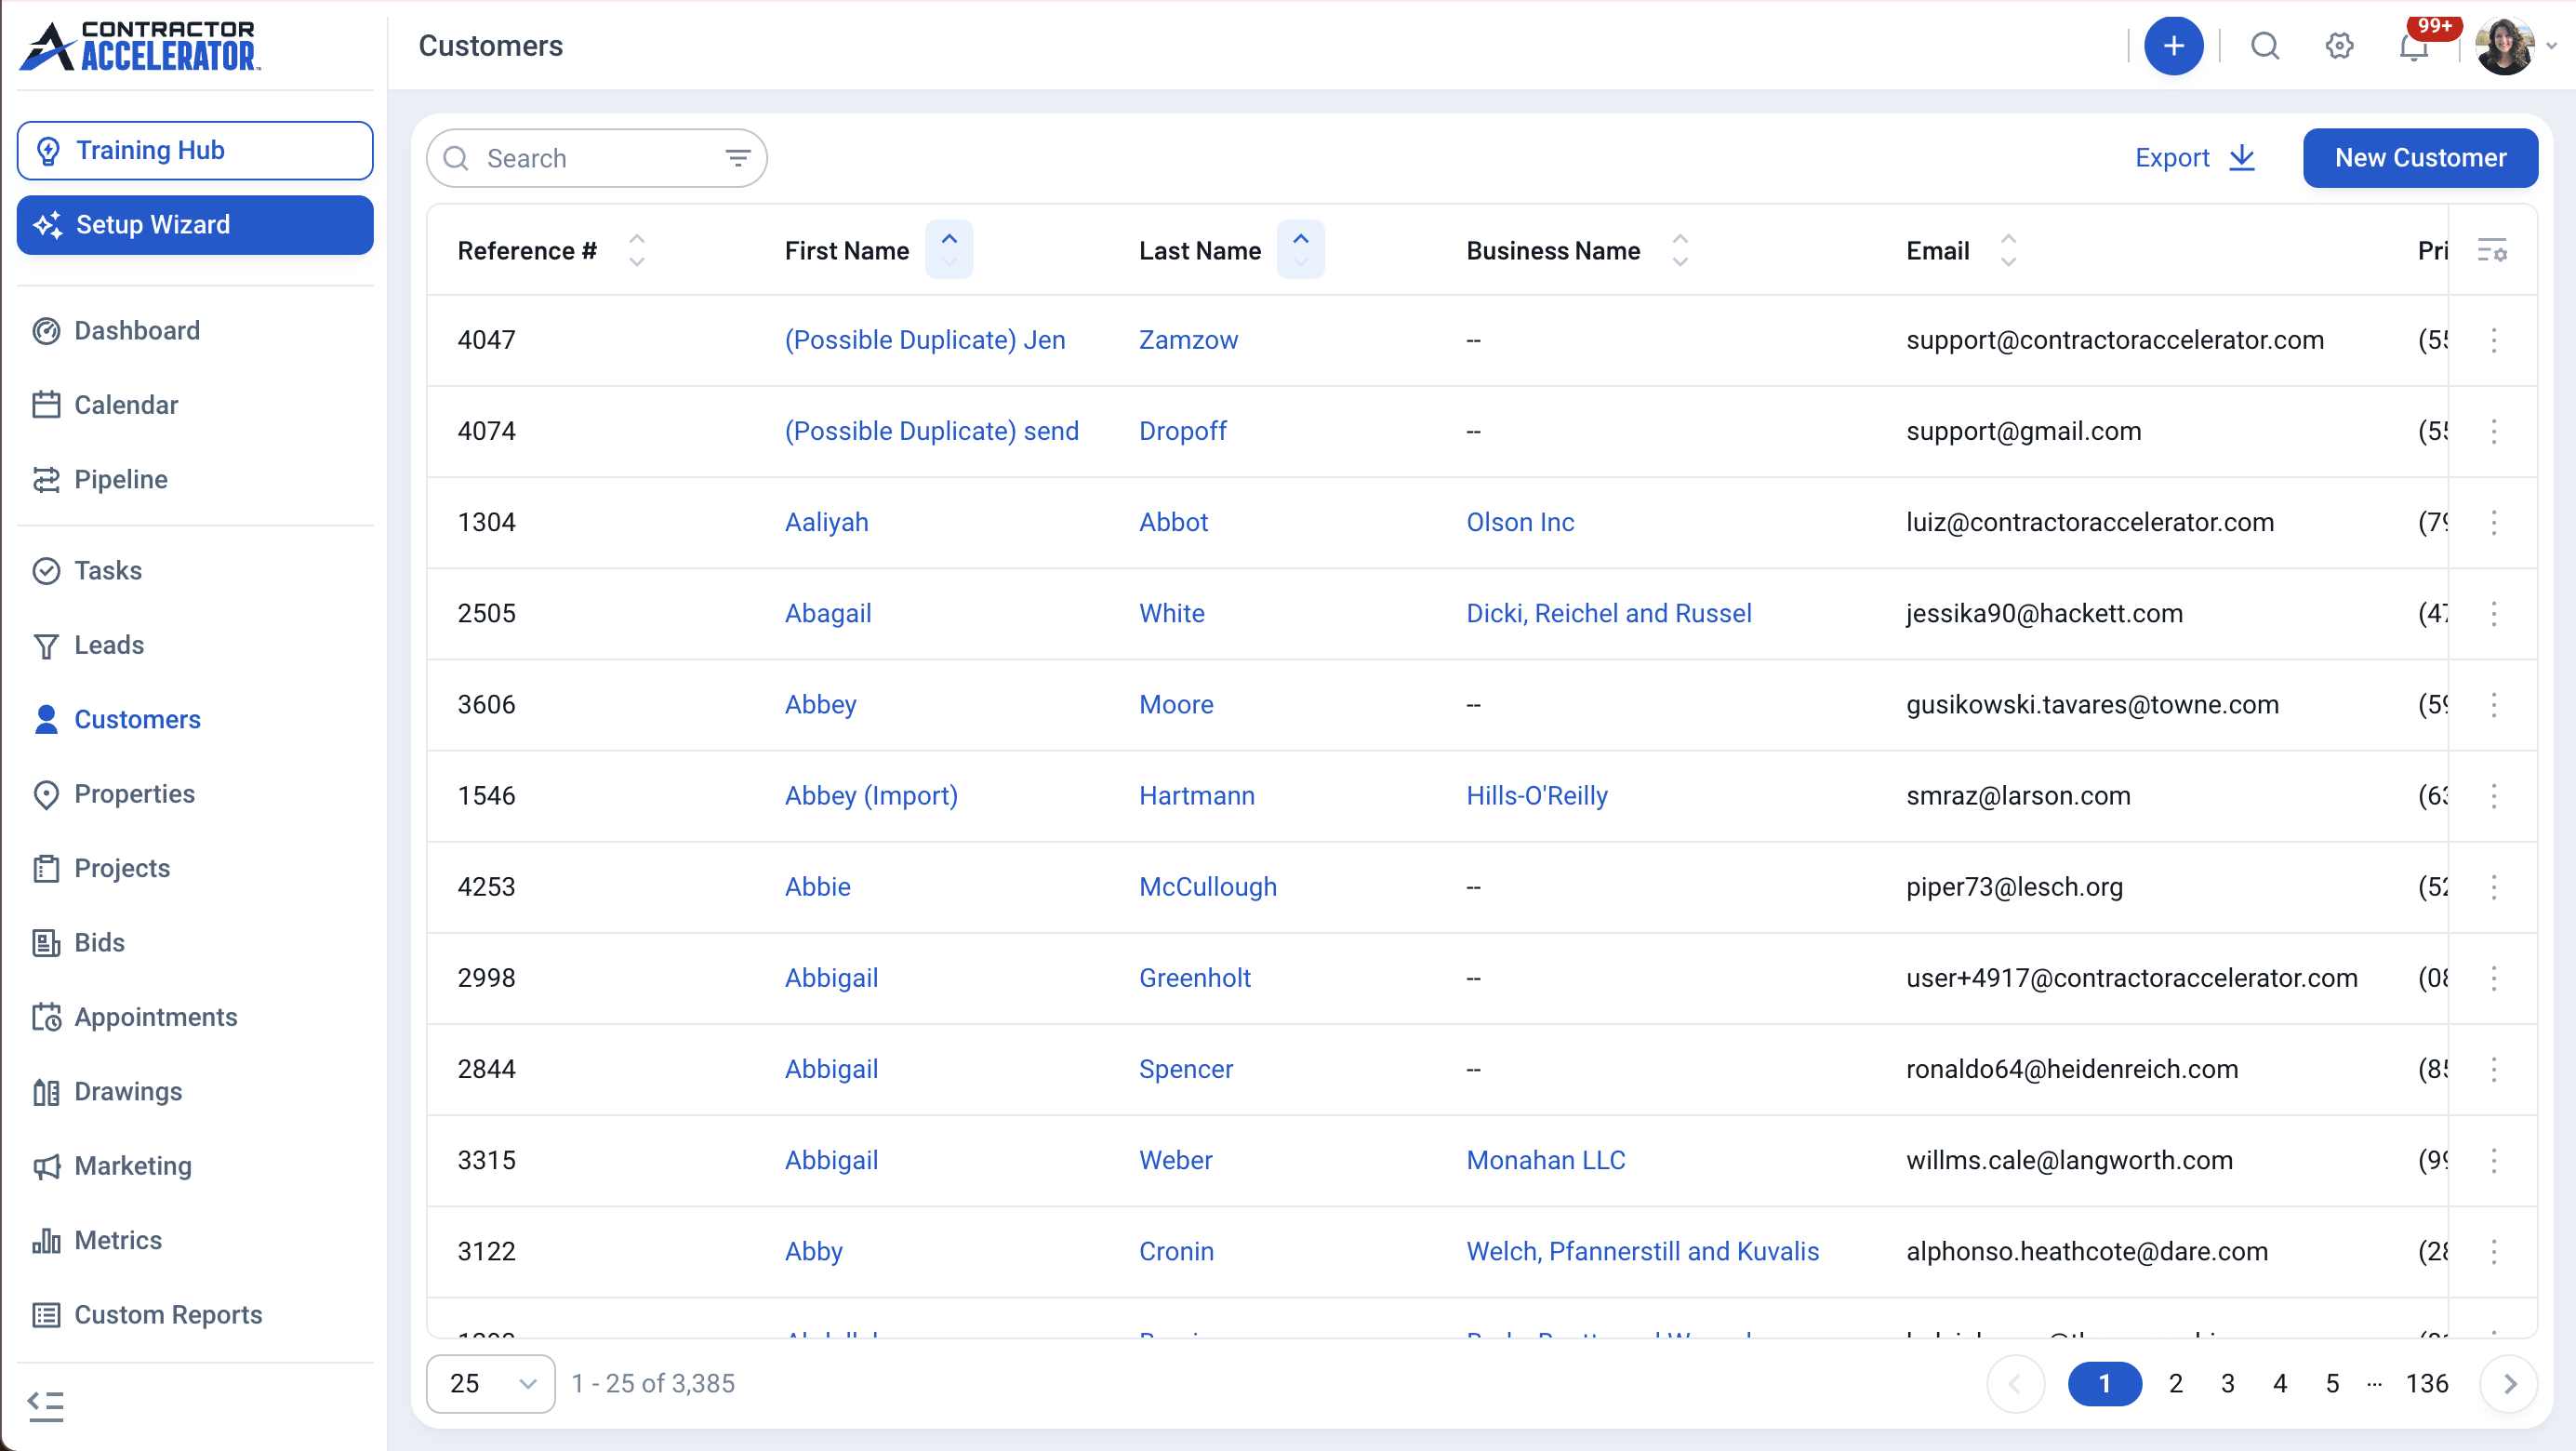Go to page 2
The height and width of the screenshot is (1451, 2576).
[x=2175, y=1383]
